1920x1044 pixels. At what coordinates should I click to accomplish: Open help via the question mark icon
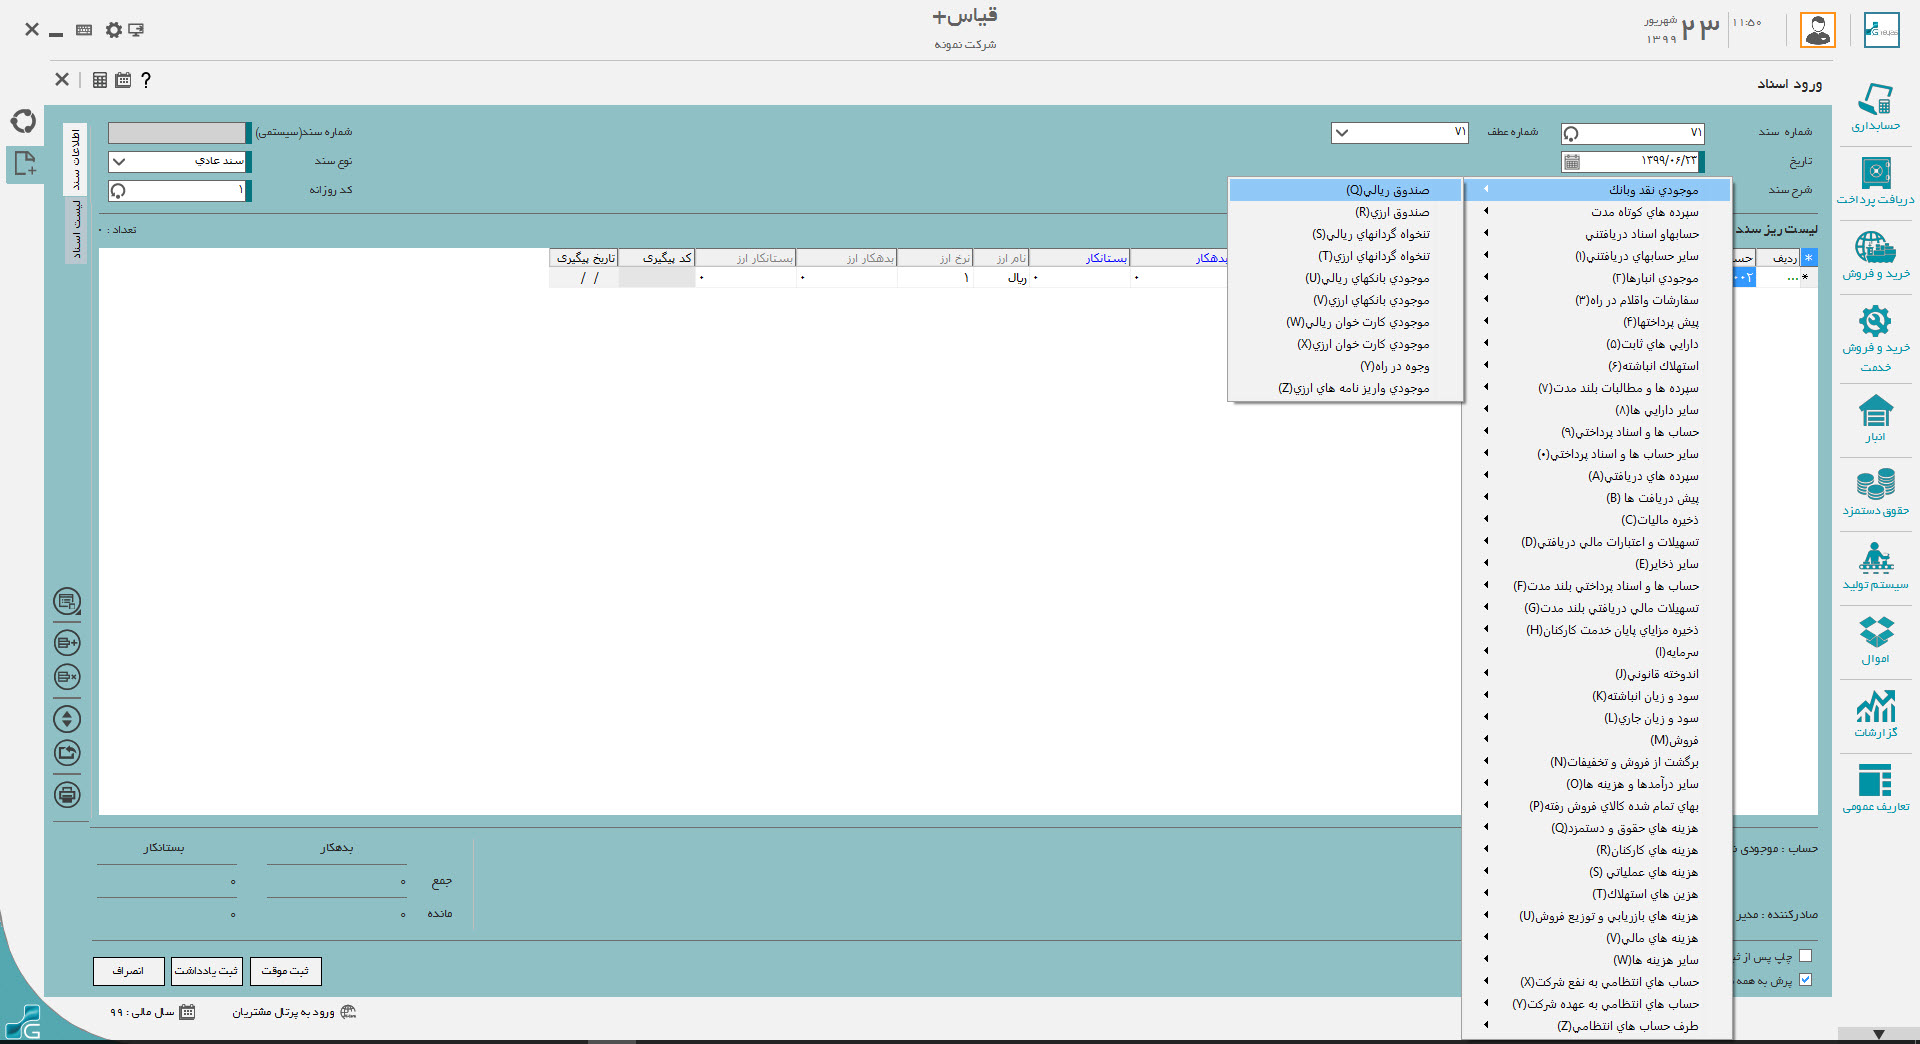coord(146,80)
